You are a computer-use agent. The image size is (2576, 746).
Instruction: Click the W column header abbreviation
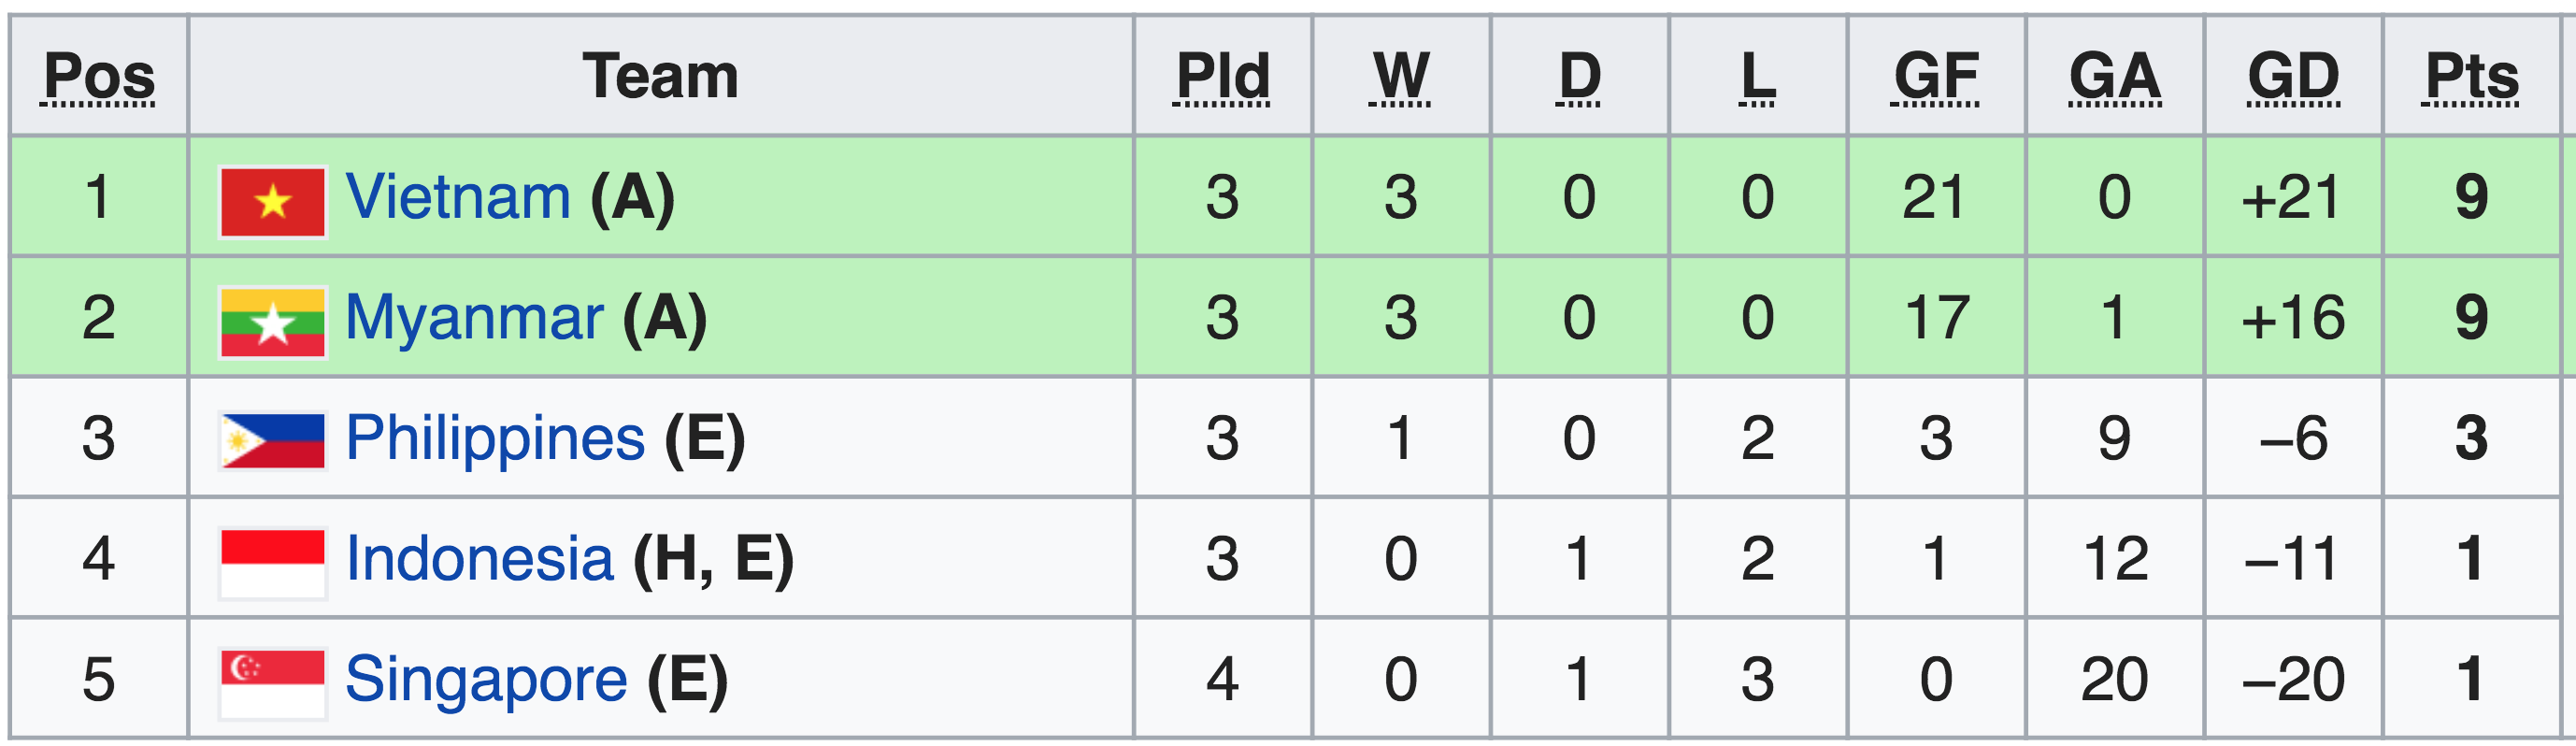(x=1400, y=77)
